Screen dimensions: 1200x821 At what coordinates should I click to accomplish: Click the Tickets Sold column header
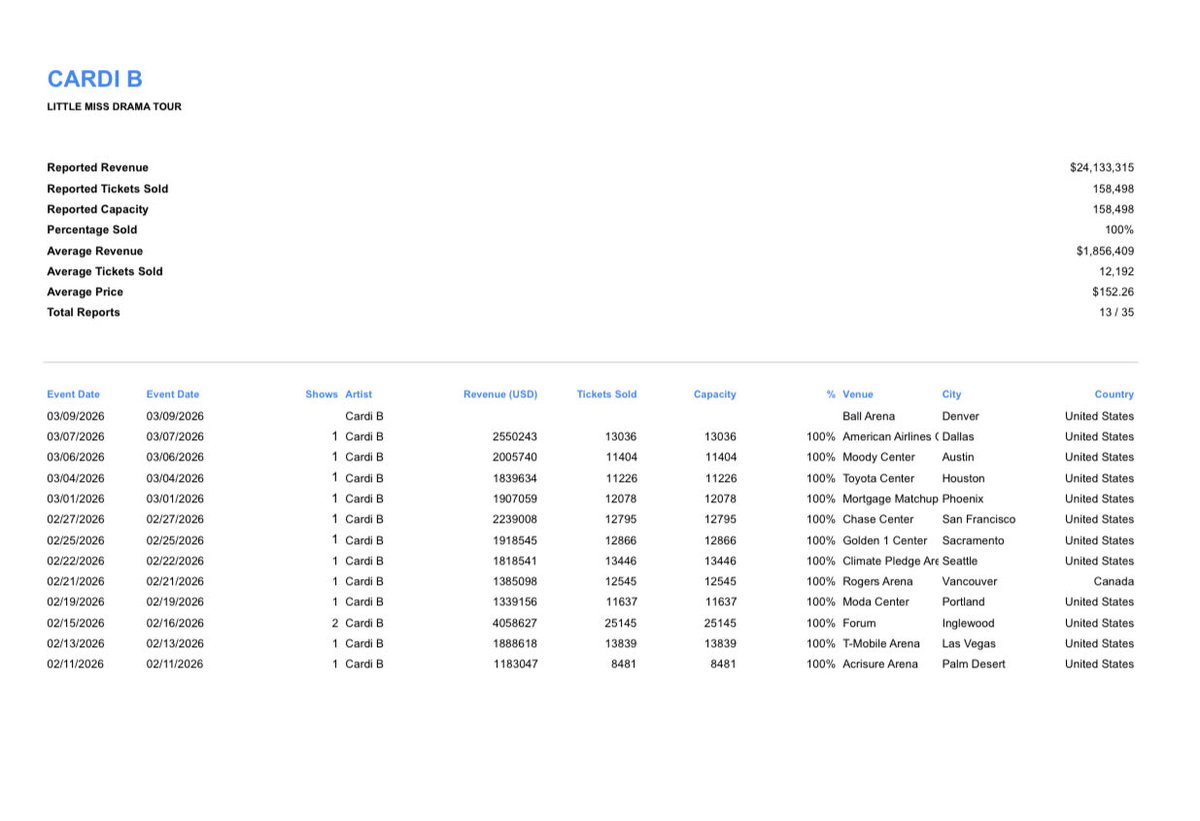pos(606,394)
